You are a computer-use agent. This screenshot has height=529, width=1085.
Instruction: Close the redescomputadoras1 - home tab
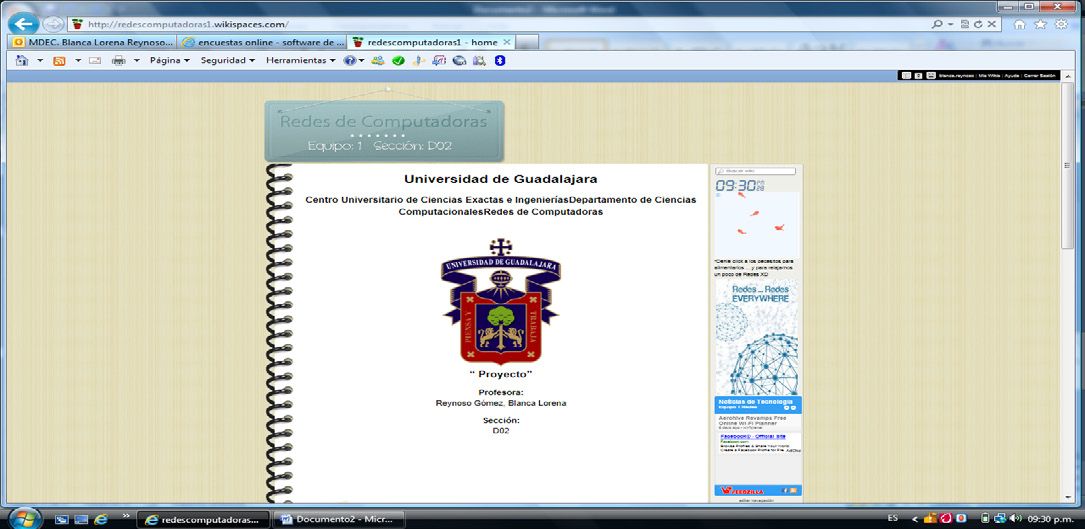click(507, 42)
